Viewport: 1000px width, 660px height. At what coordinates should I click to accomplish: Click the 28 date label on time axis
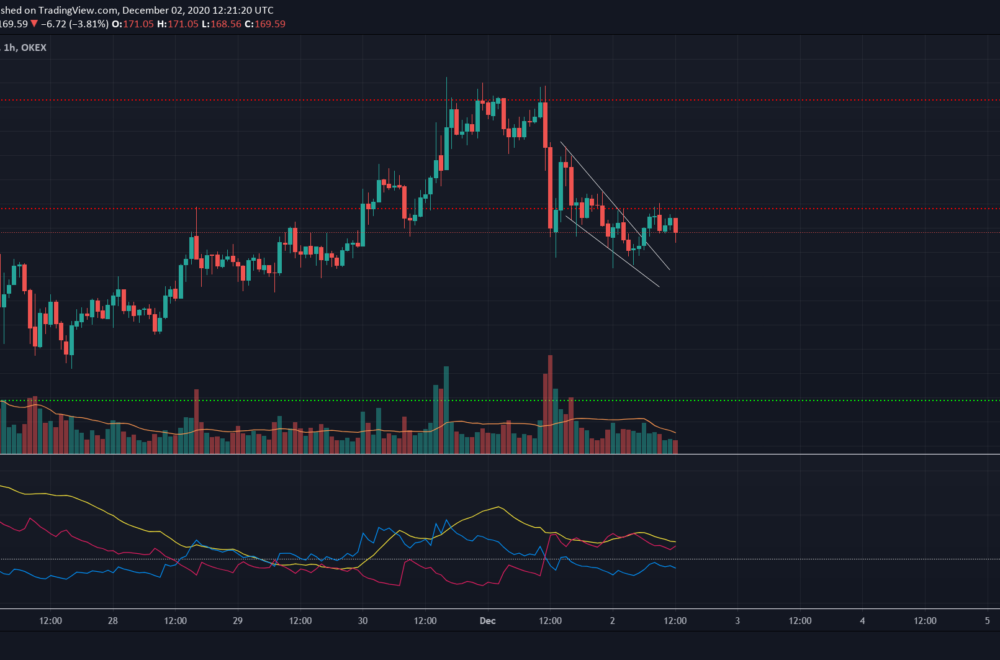pos(113,620)
